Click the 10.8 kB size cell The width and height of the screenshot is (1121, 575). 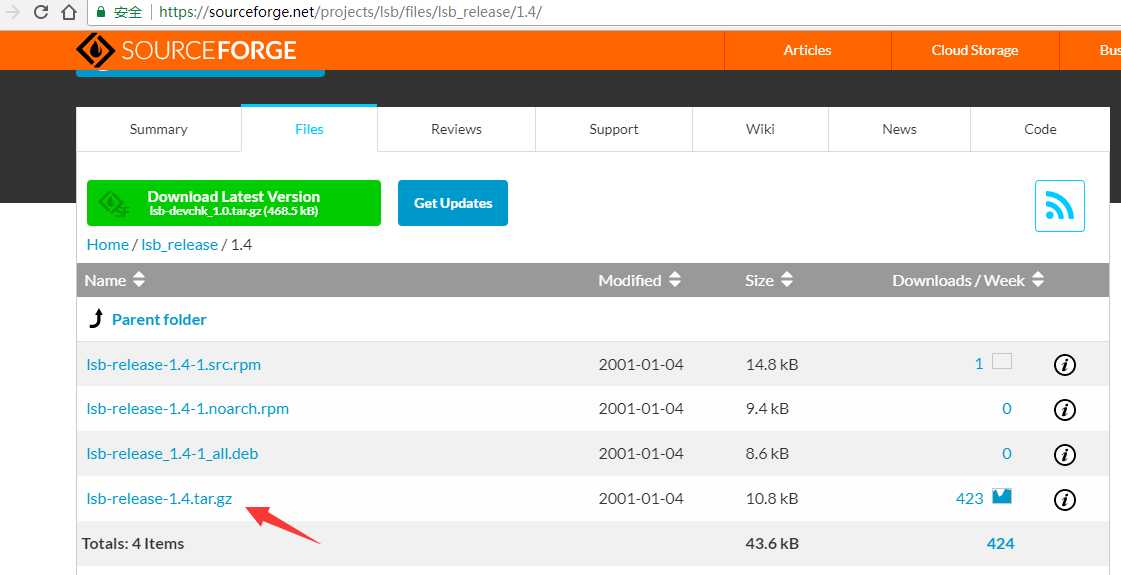(771, 498)
